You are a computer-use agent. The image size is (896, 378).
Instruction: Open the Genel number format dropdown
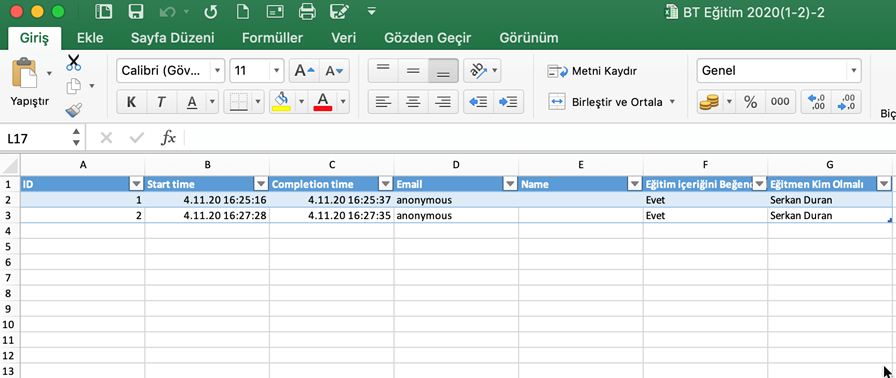coord(853,71)
